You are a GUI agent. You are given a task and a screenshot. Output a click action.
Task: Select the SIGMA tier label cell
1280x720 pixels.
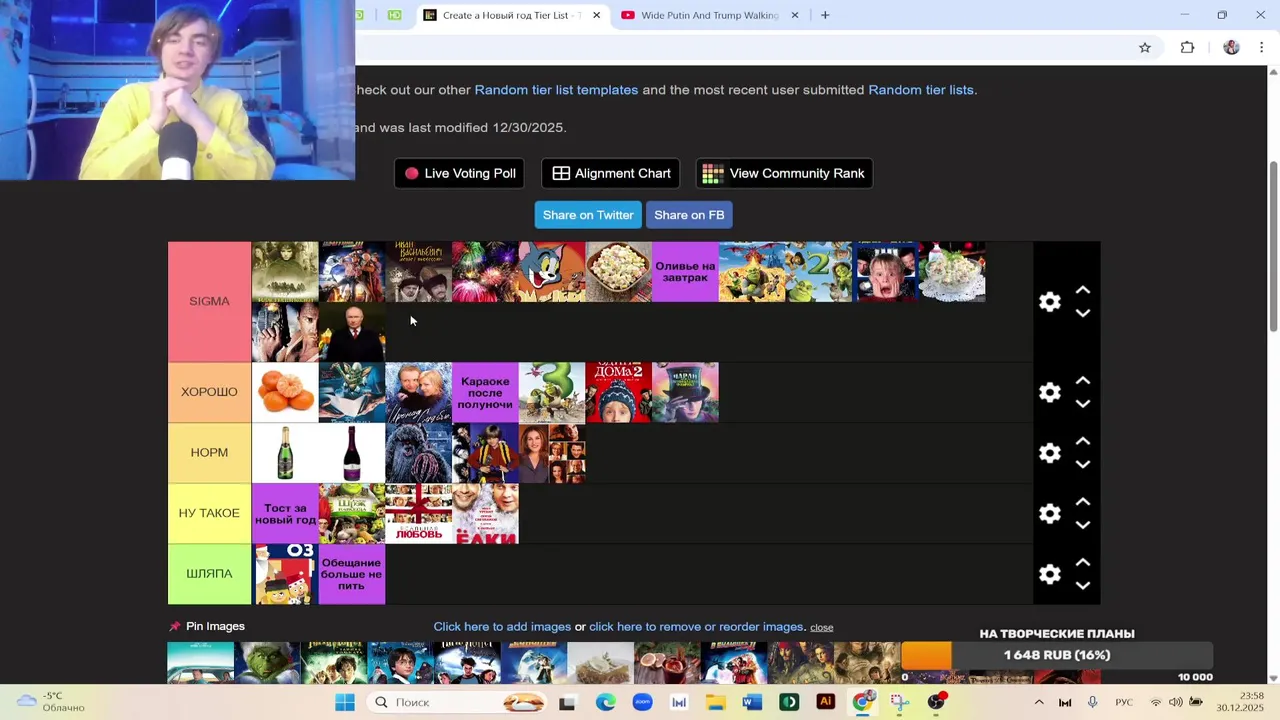click(209, 301)
